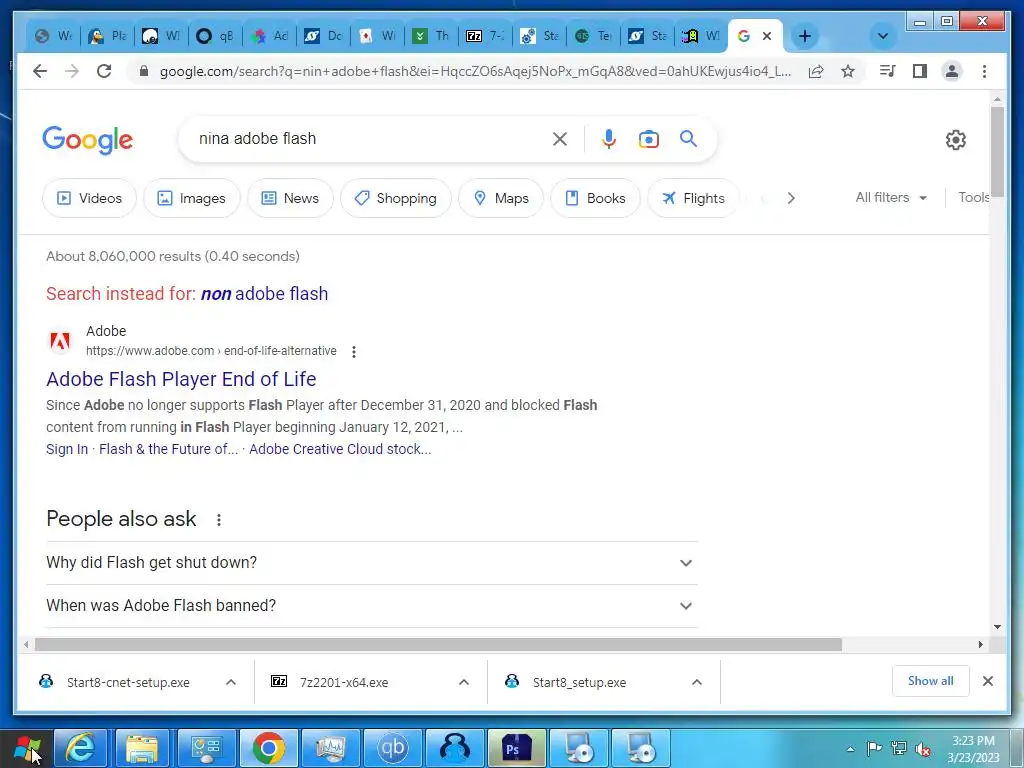Open Adobe Creative Cloud stock sitelink
The height and width of the screenshot is (768, 1024).
(340, 449)
